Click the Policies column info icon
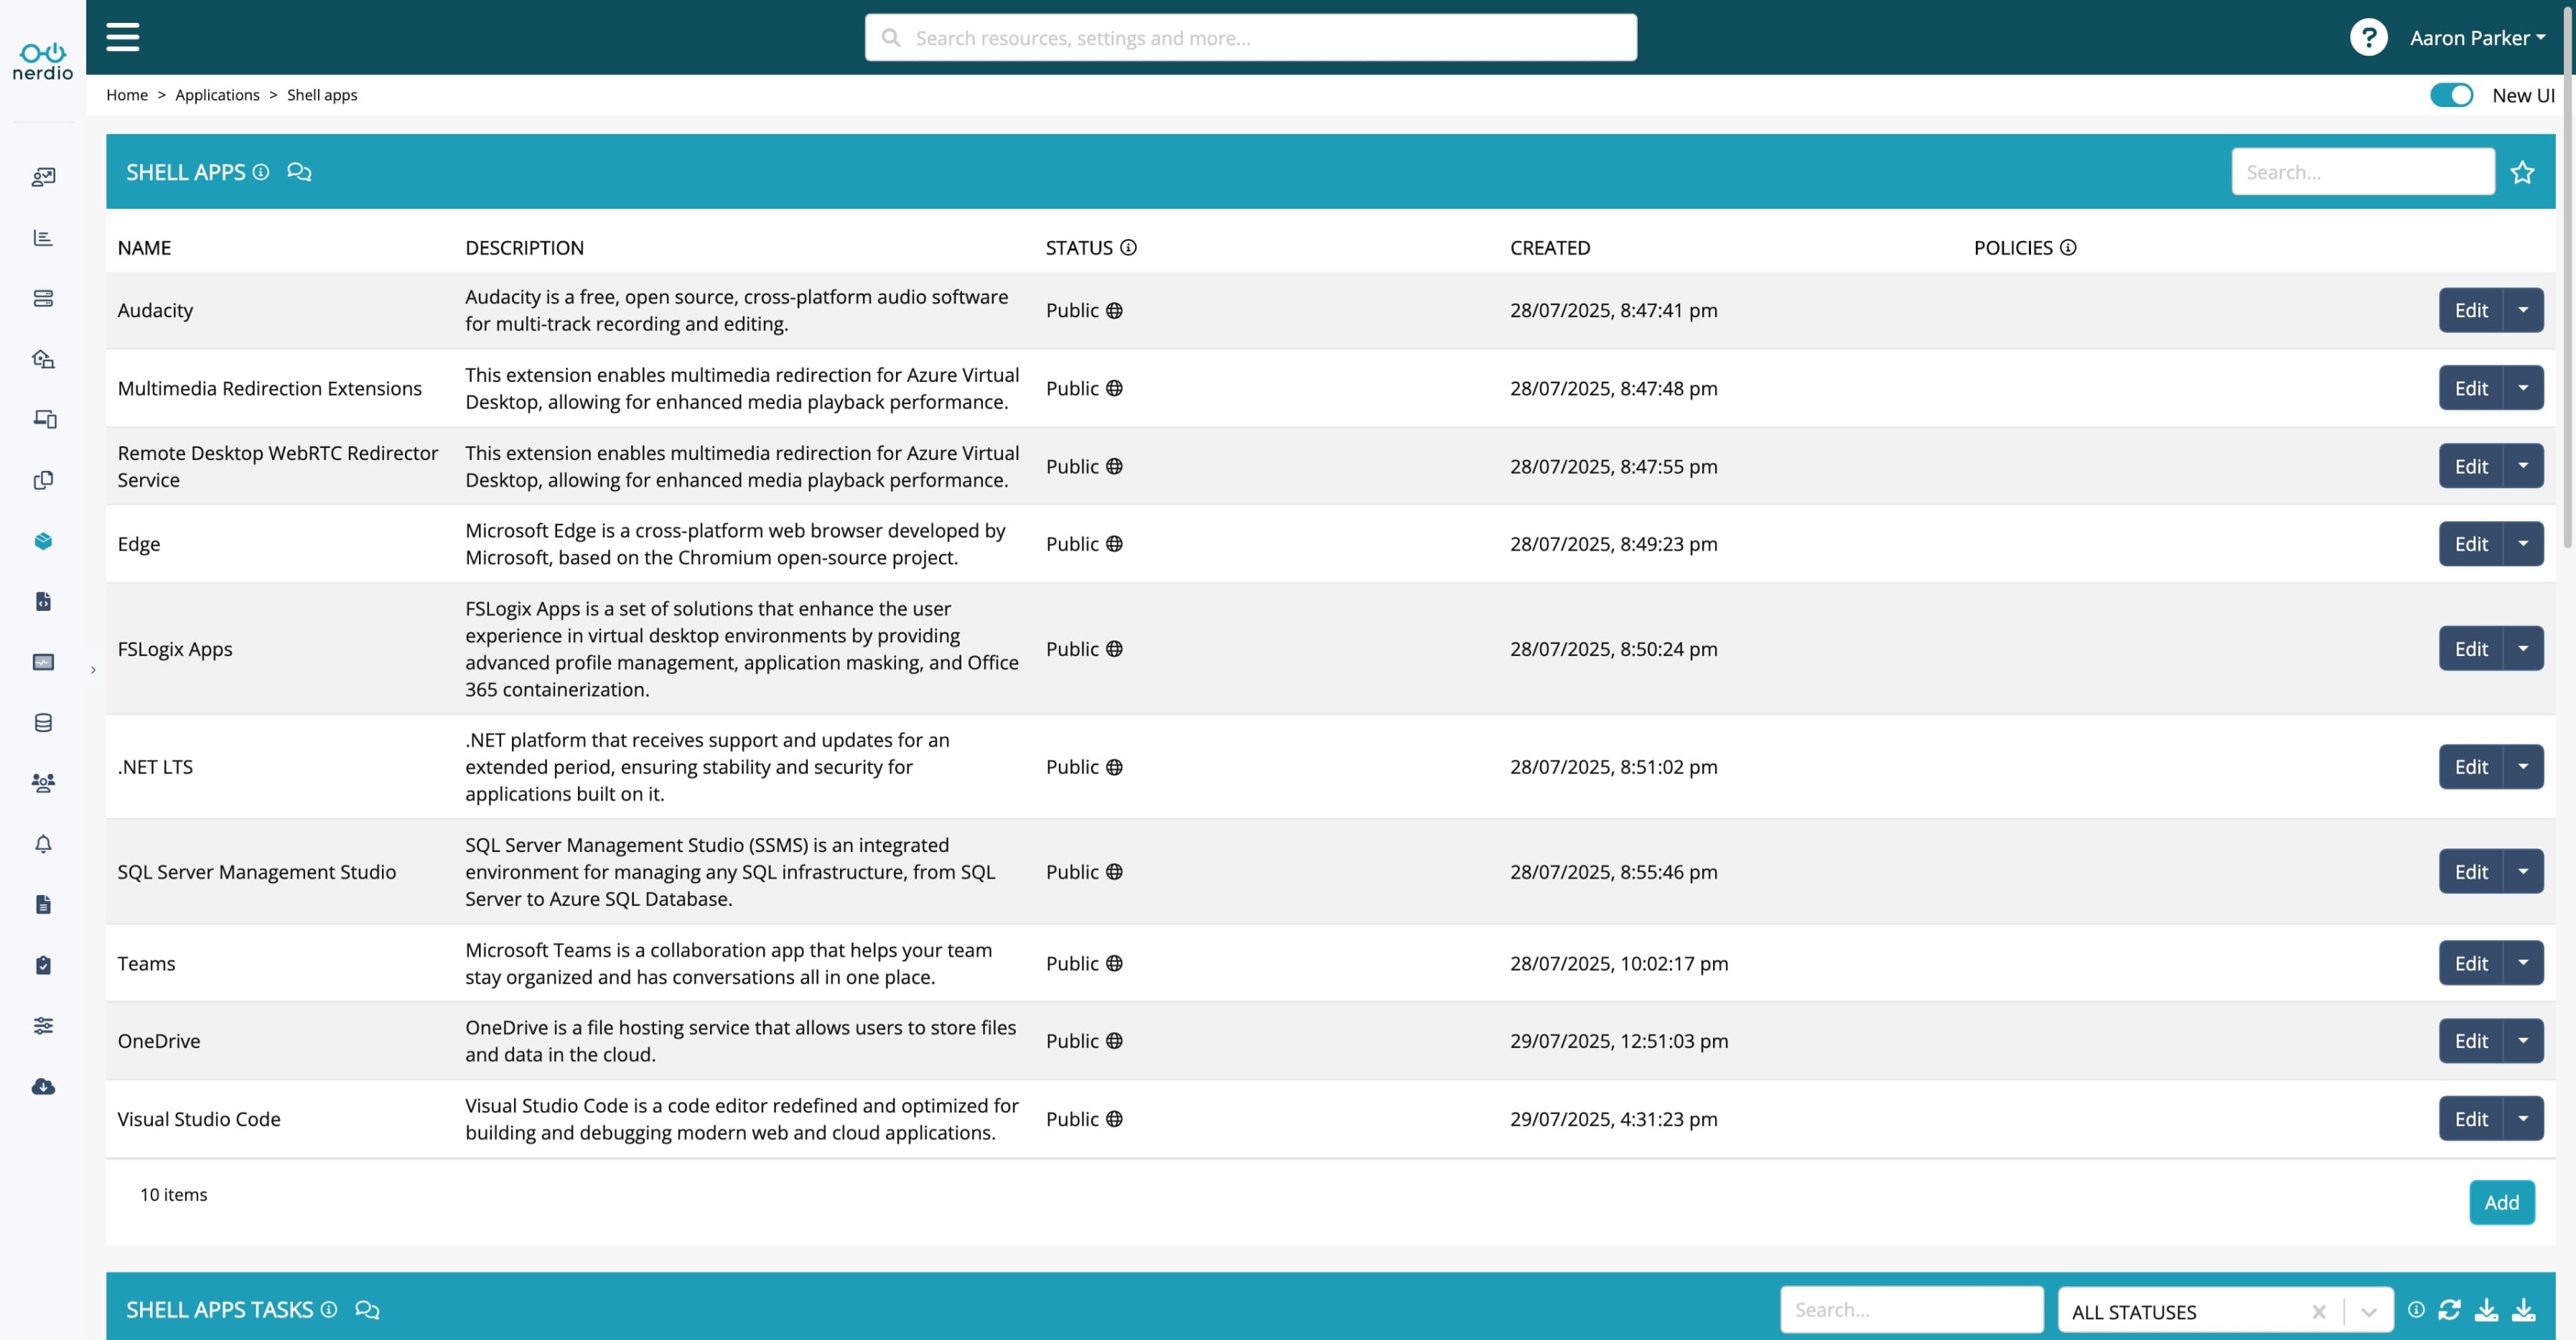The width and height of the screenshot is (2576, 1340). 2068,247
